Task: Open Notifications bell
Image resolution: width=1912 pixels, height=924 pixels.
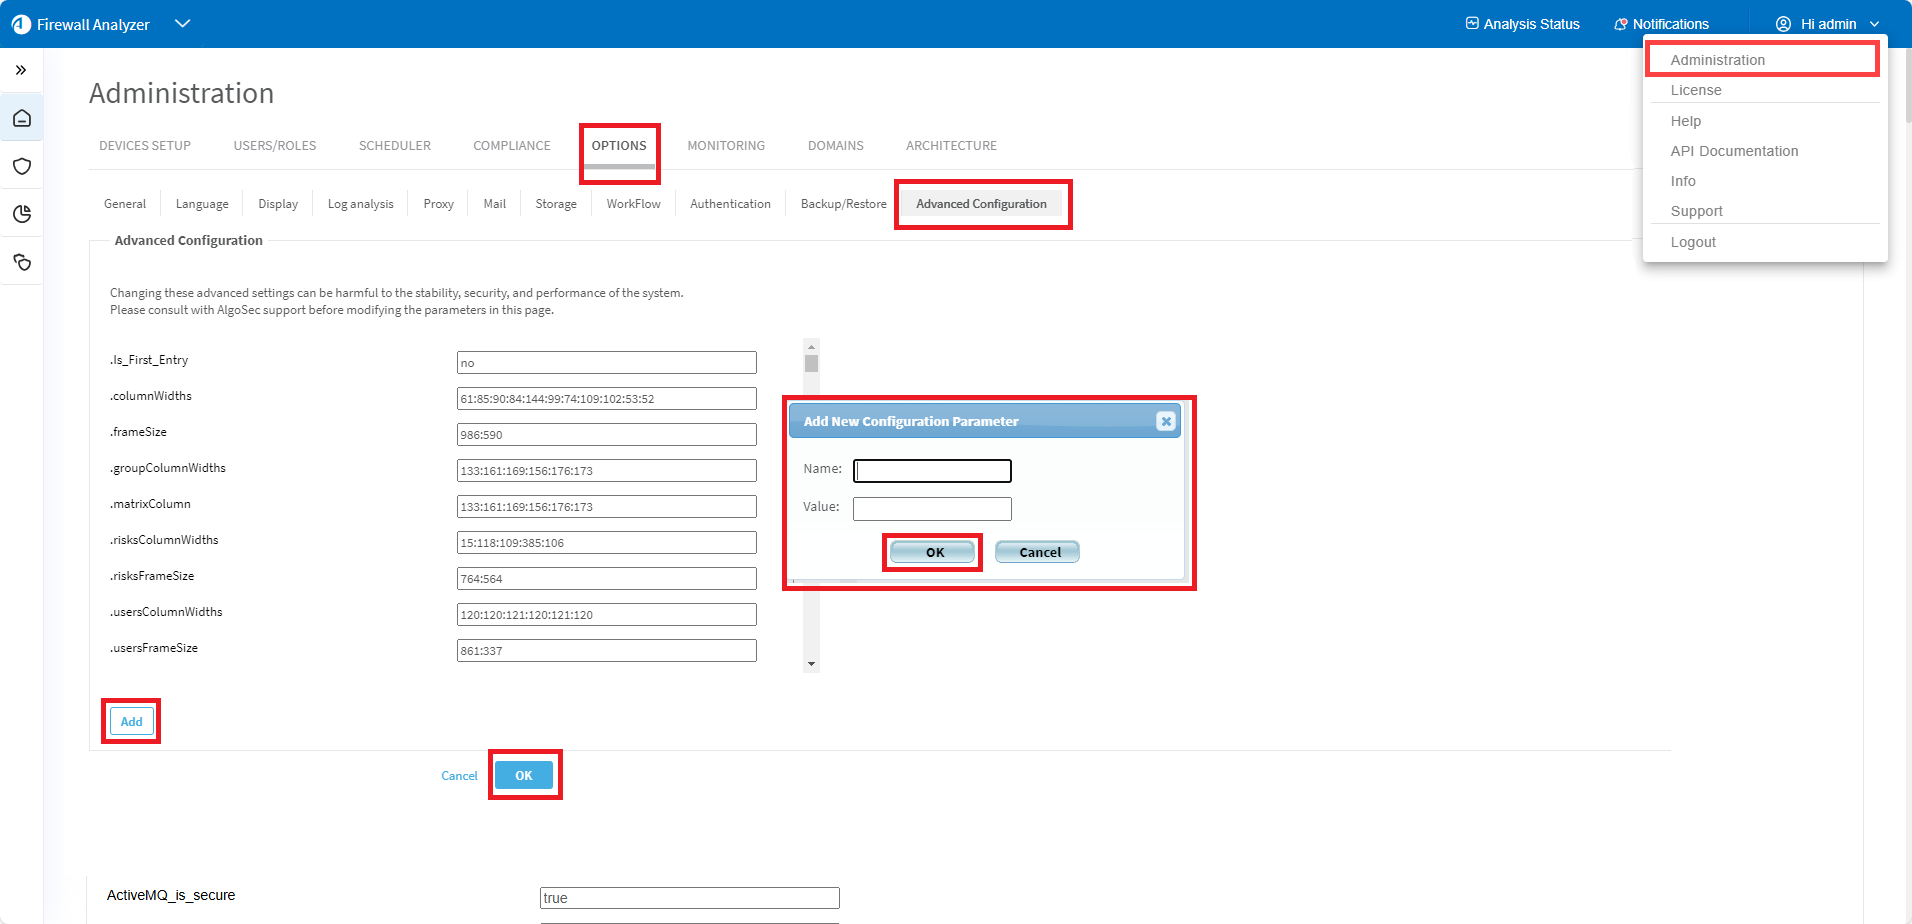Action: 1661,24
